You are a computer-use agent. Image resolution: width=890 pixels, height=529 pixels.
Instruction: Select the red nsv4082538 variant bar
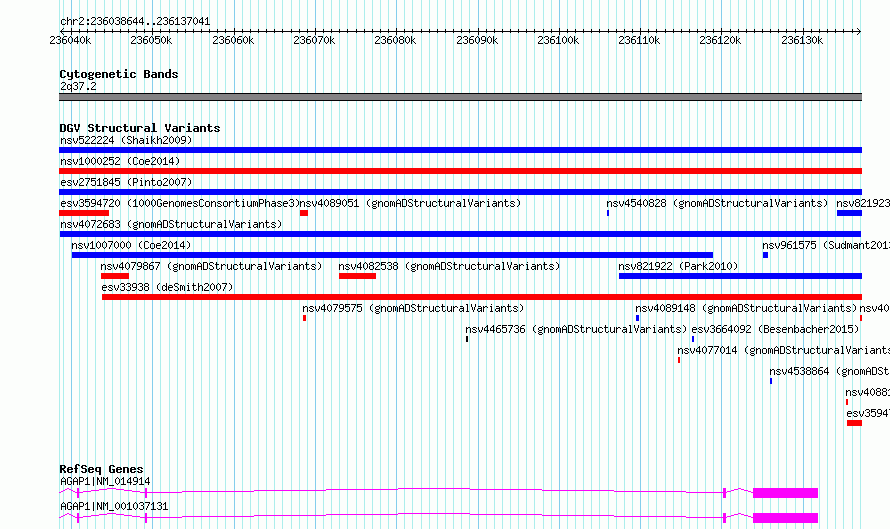[x=357, y=276]
